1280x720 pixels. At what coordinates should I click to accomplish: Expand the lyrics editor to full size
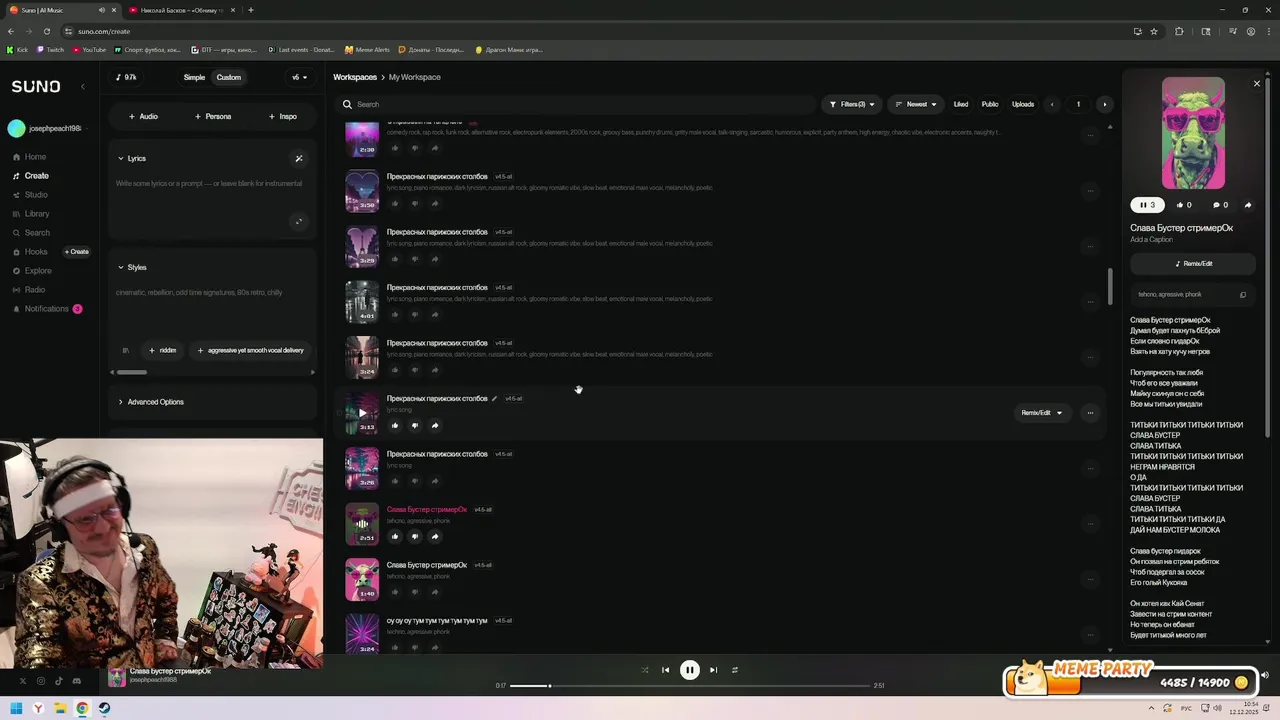(x=298, y=222)
